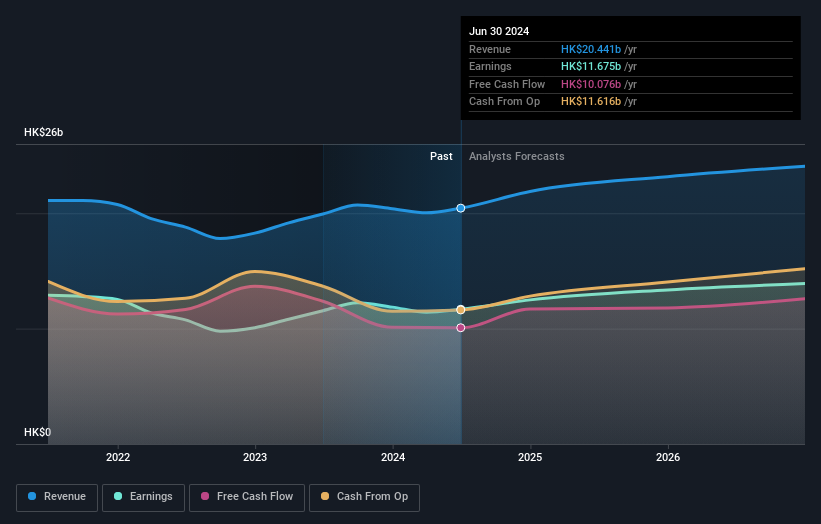The image size is (821, 524).
Task: Toggle the Revenue legend button
Action: [x=57, y=497]
